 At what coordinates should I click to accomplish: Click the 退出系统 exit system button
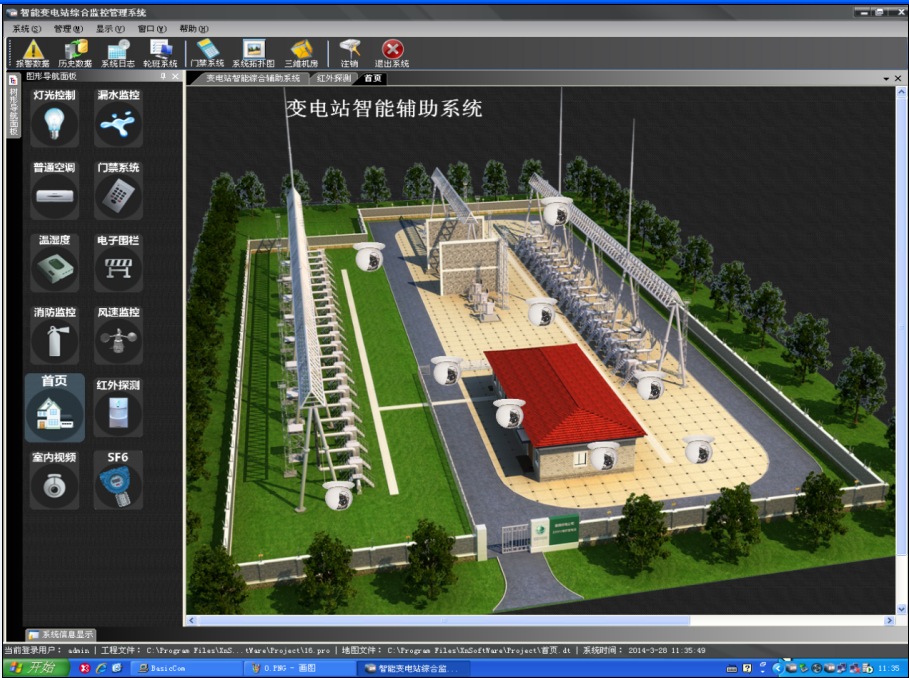[x=392, y=52]
